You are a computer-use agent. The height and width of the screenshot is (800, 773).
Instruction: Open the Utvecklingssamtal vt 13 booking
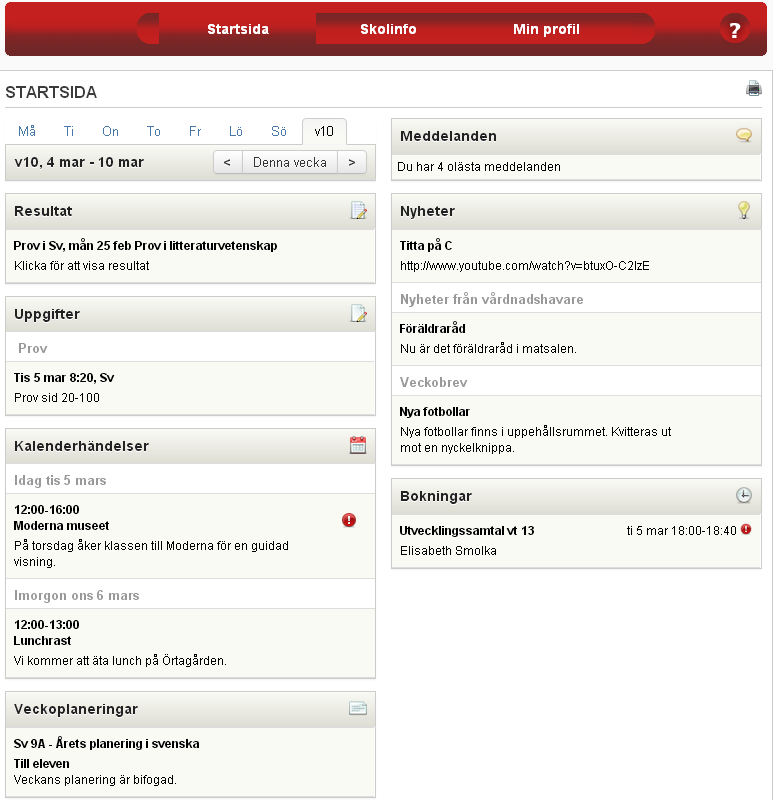467,531
